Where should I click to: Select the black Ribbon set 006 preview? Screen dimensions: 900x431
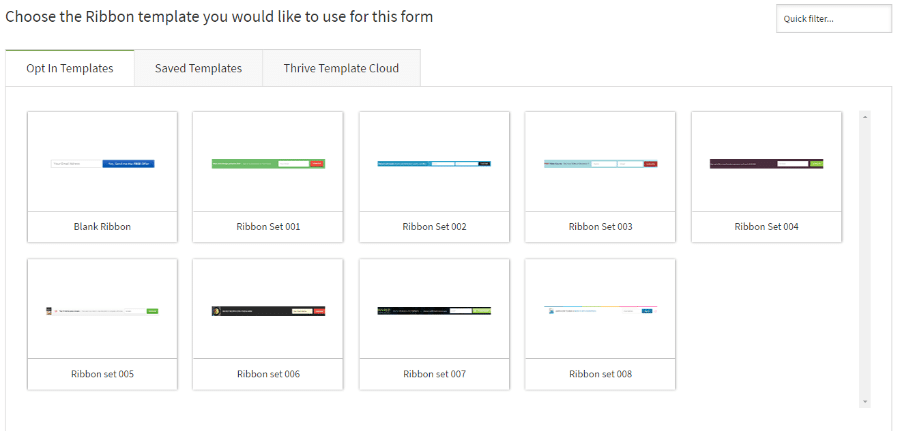click(x=268, y=309)
